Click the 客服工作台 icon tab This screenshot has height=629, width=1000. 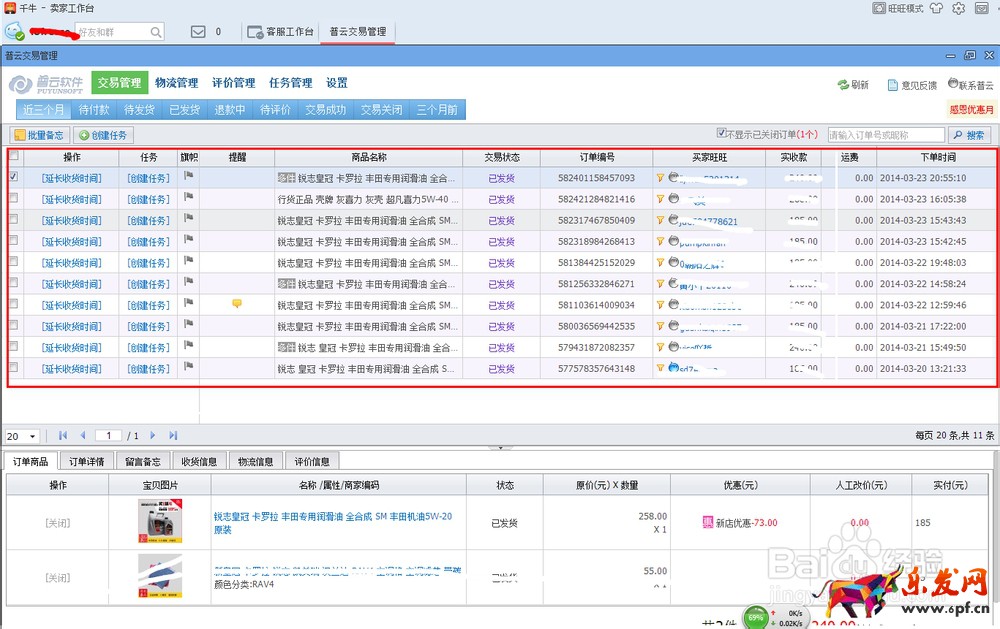[x=254, y=31]
